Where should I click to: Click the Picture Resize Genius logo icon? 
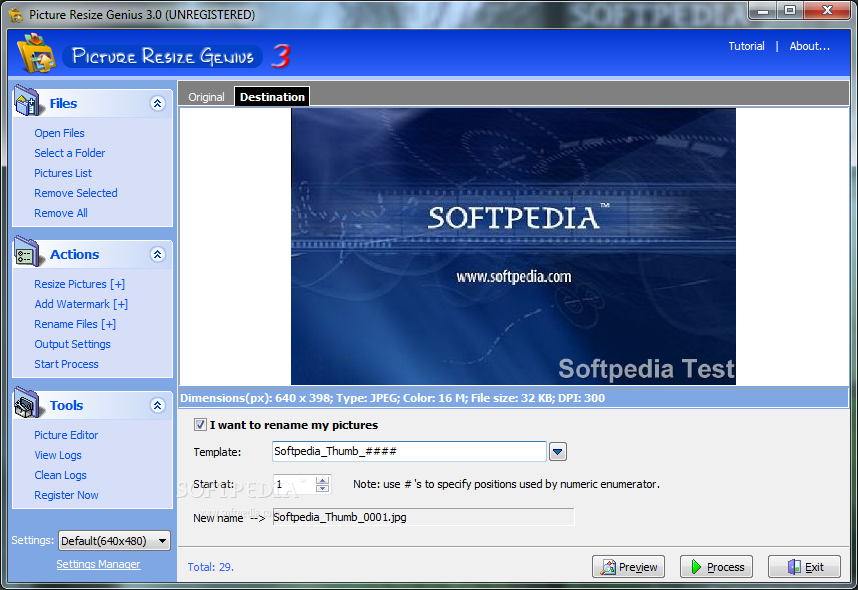pyautogui.click(x=36, y=54)
